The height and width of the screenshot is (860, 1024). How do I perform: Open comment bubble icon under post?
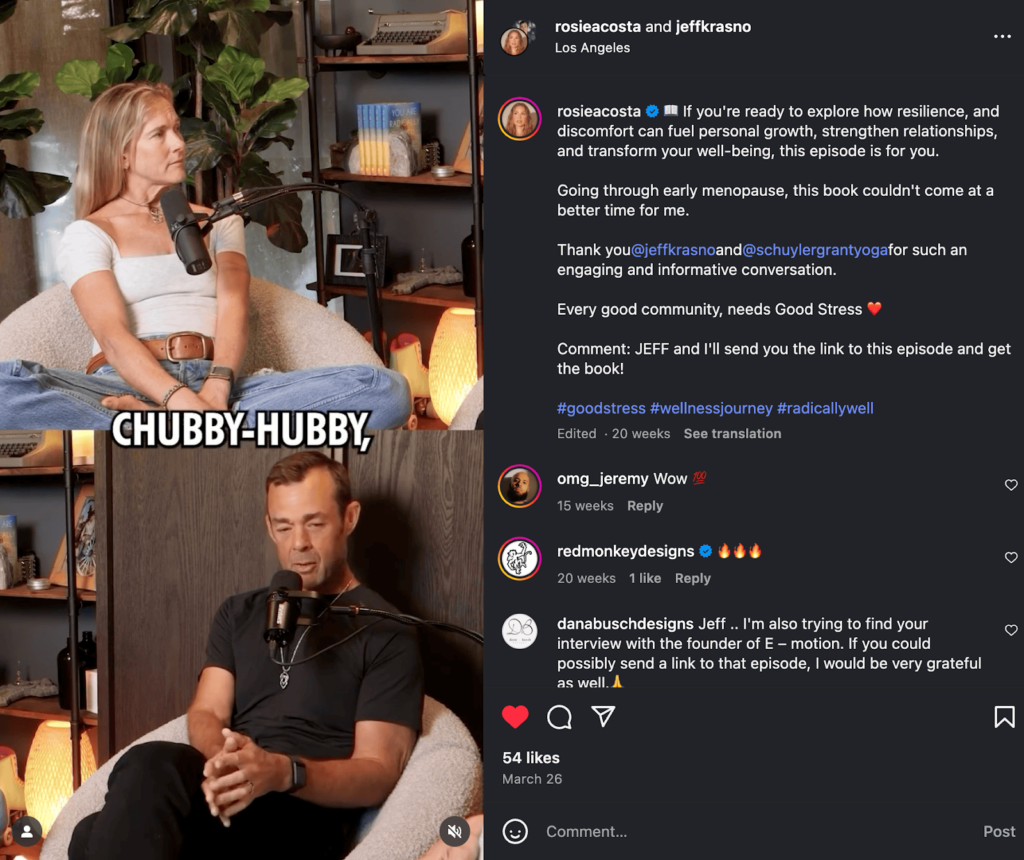(x=559, y=717)
